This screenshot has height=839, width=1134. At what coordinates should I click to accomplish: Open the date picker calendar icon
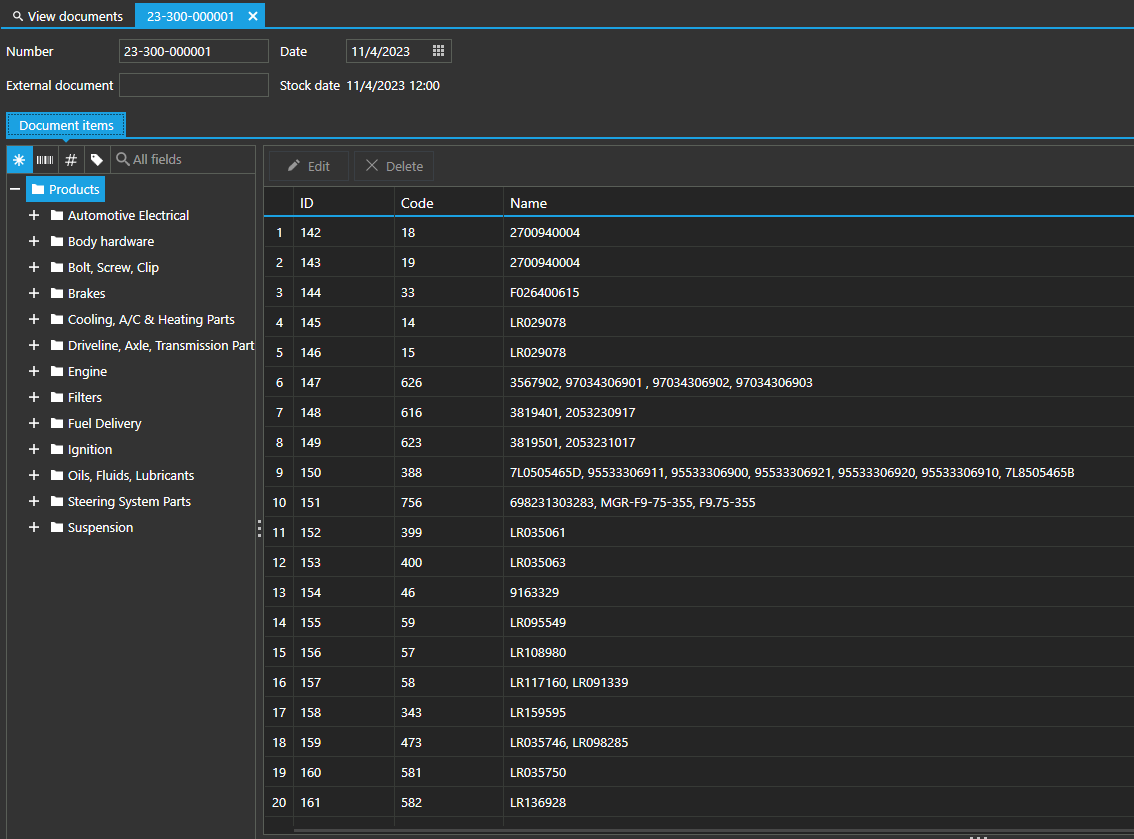click(x=438, y=51)
